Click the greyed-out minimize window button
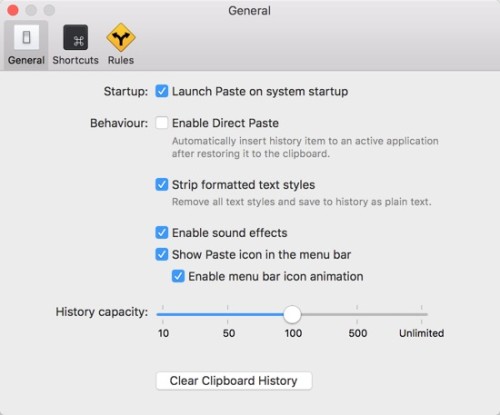This screenshot has height=415, width=500. (31, 10)
